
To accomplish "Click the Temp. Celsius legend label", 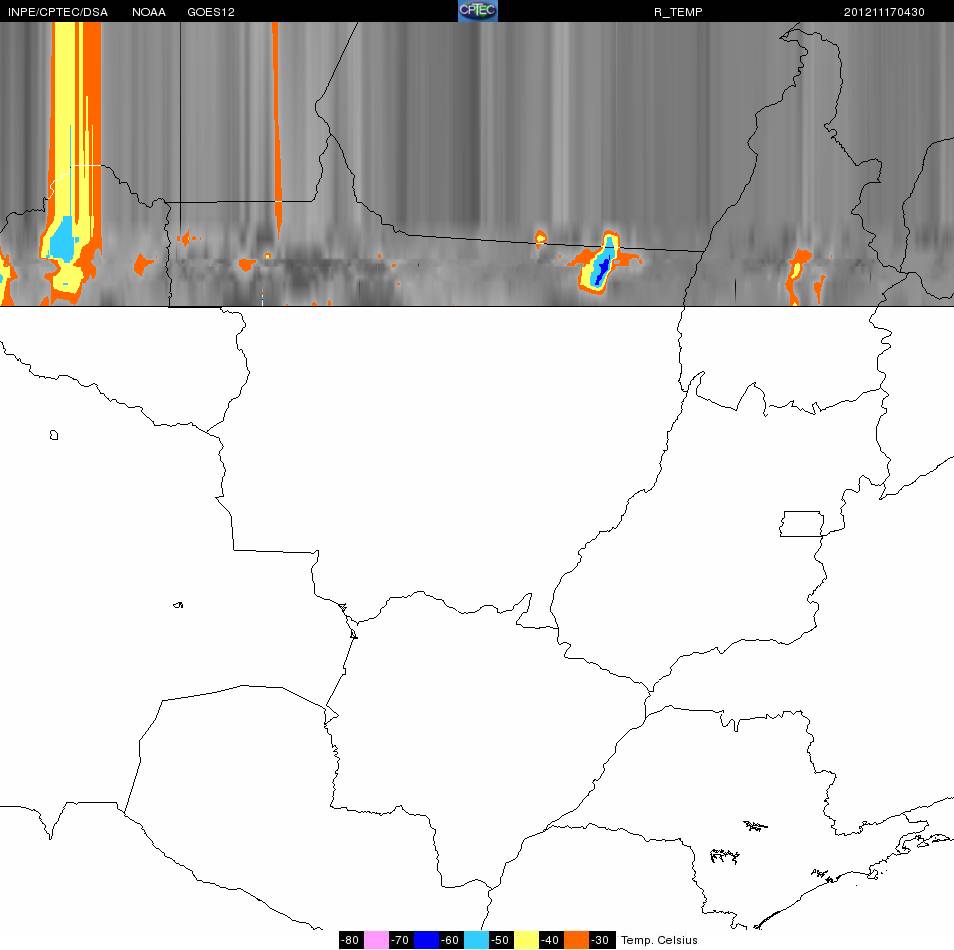I will (x=659, y=940).
